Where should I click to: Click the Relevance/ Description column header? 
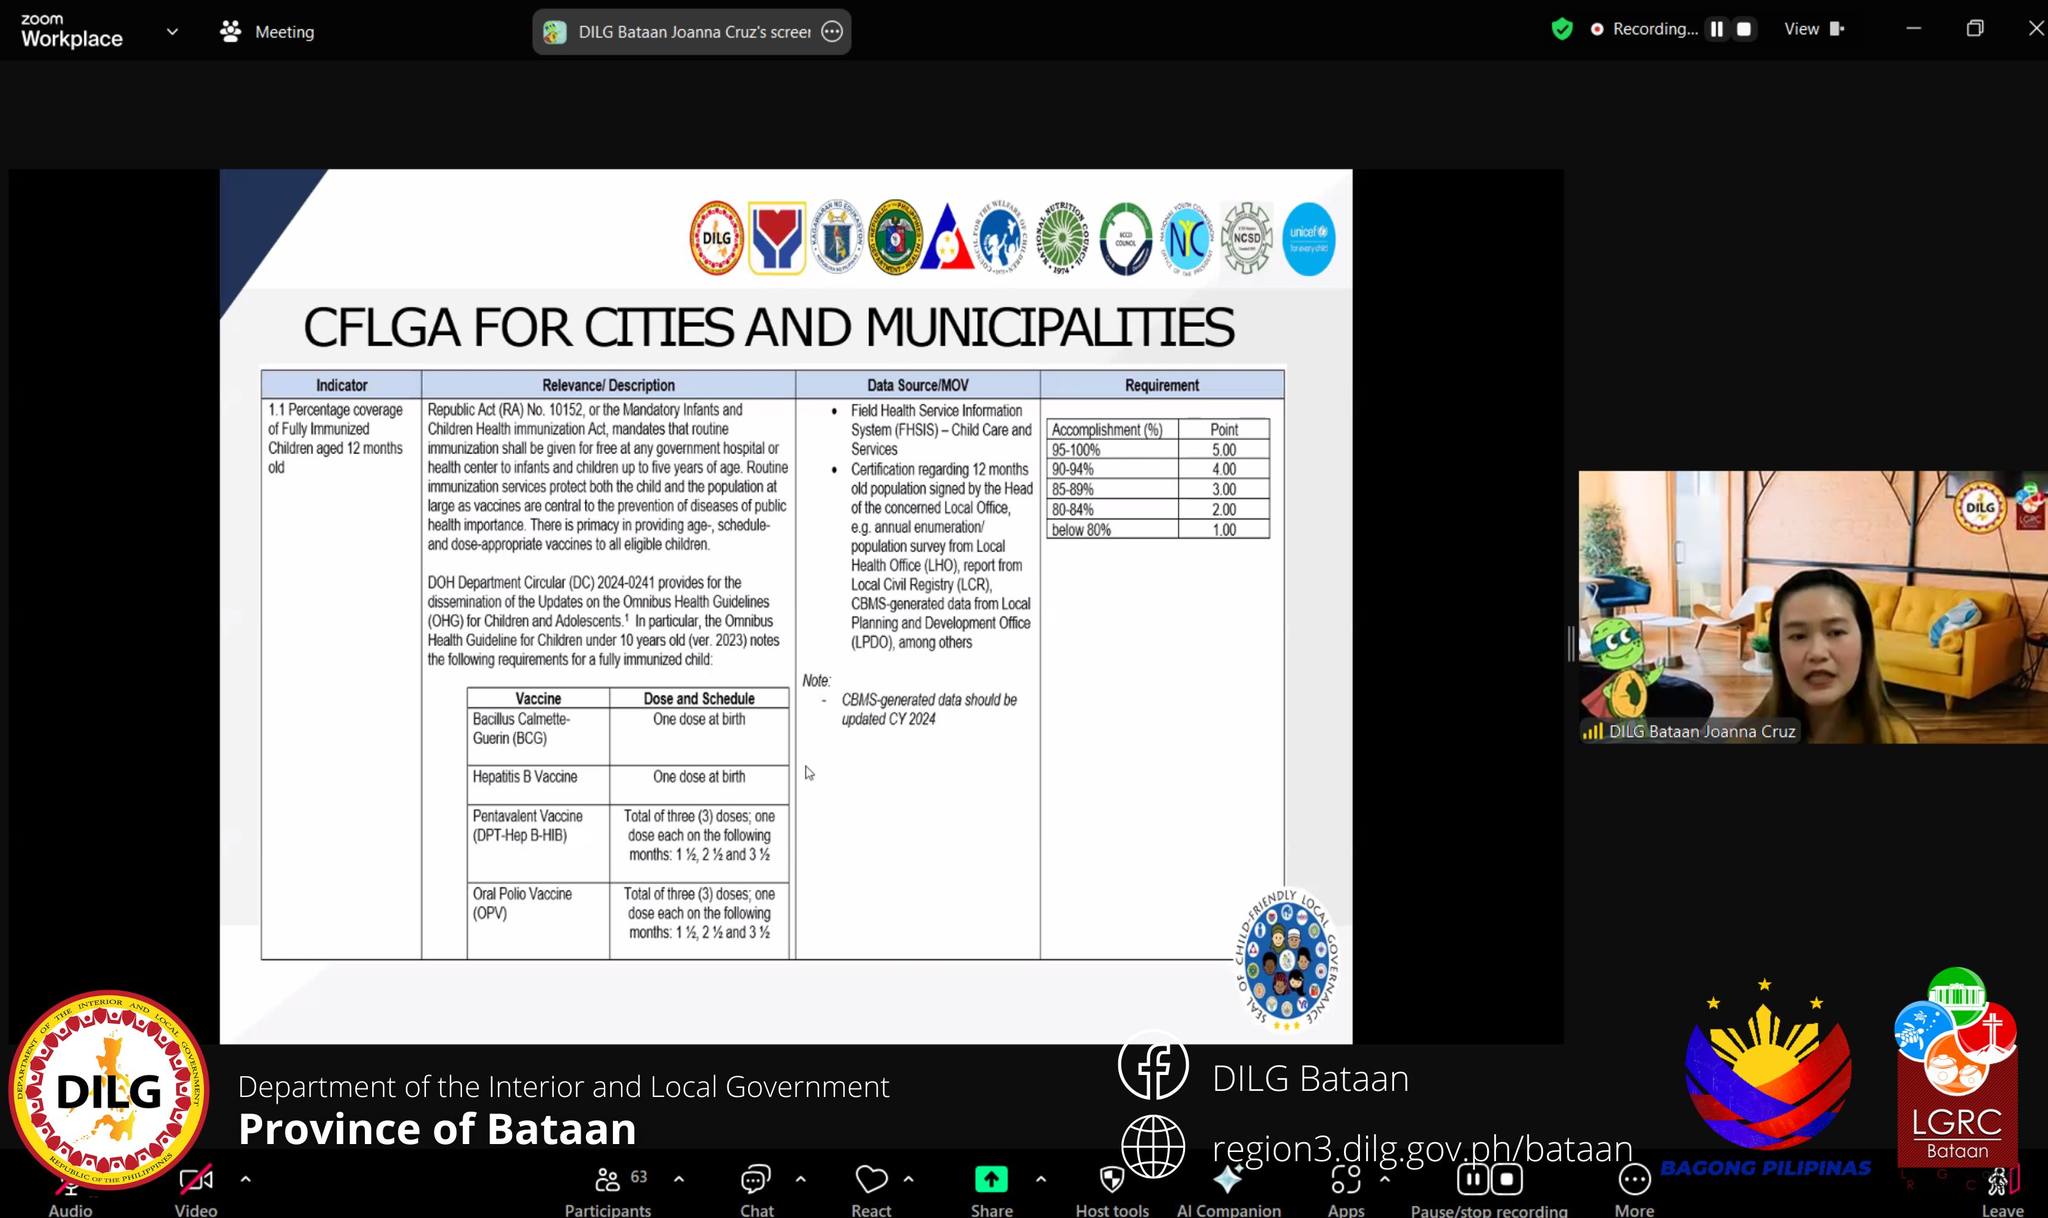tap(608, 385)
